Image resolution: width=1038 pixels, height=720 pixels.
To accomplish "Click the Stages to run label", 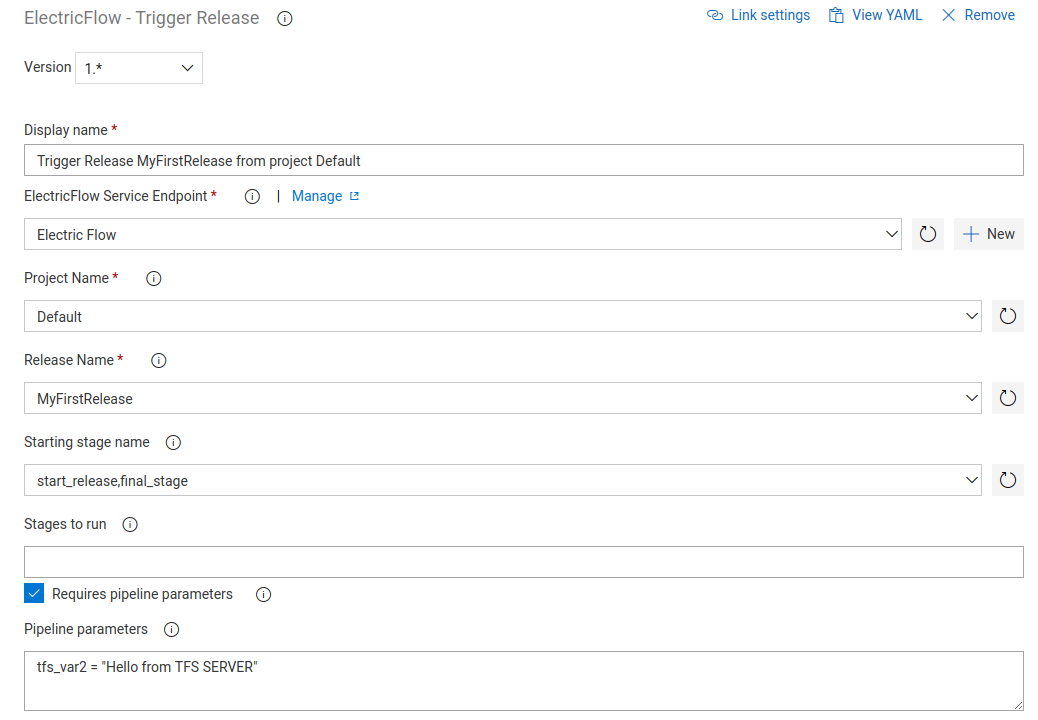I will pyautogui.click(x=65, y=524).
